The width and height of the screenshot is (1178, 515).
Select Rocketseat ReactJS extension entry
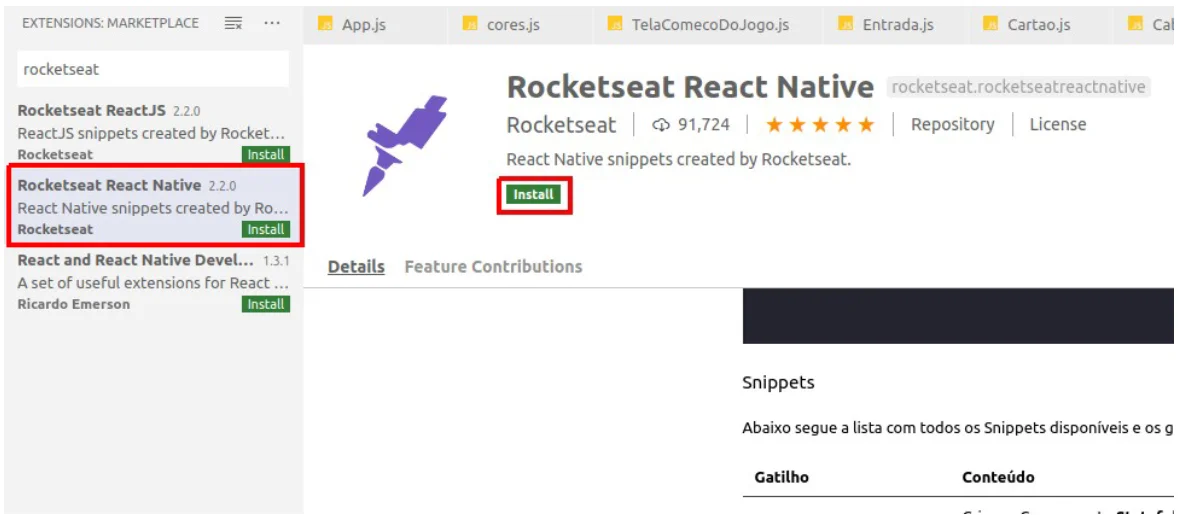(x=153, y=132)
